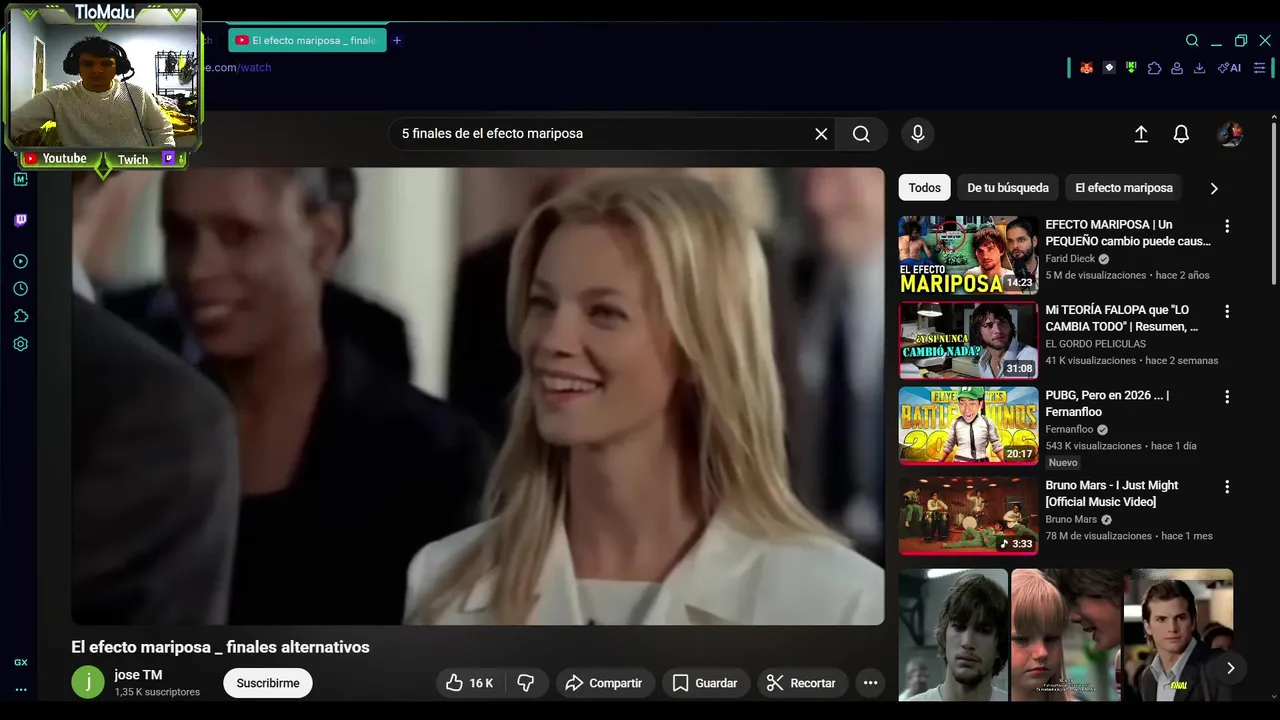Click the main video player frame
The image size is (1280, 720).
[478, 396]
